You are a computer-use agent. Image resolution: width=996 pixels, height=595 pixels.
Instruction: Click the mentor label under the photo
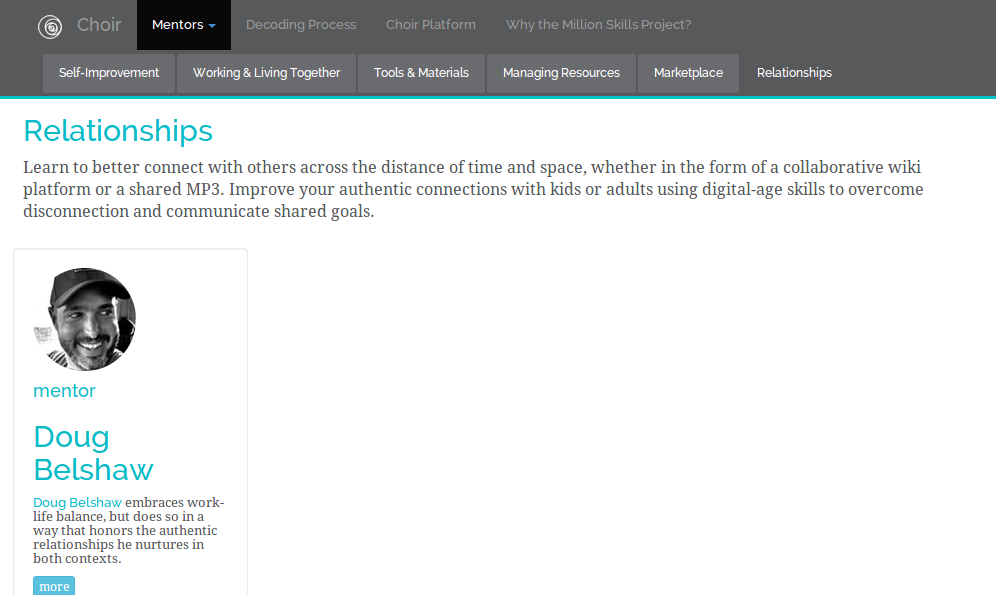coord(64,391)
